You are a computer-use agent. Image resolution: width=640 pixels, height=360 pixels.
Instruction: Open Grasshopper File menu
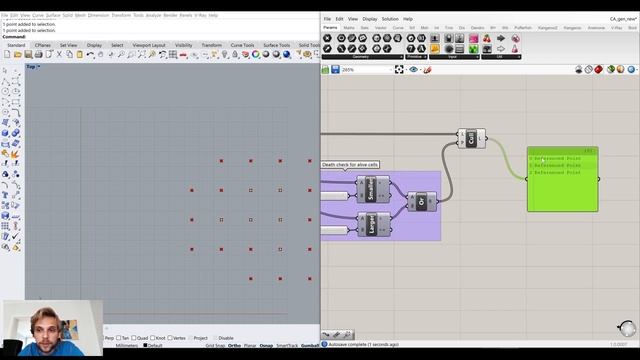coord(327,19)
